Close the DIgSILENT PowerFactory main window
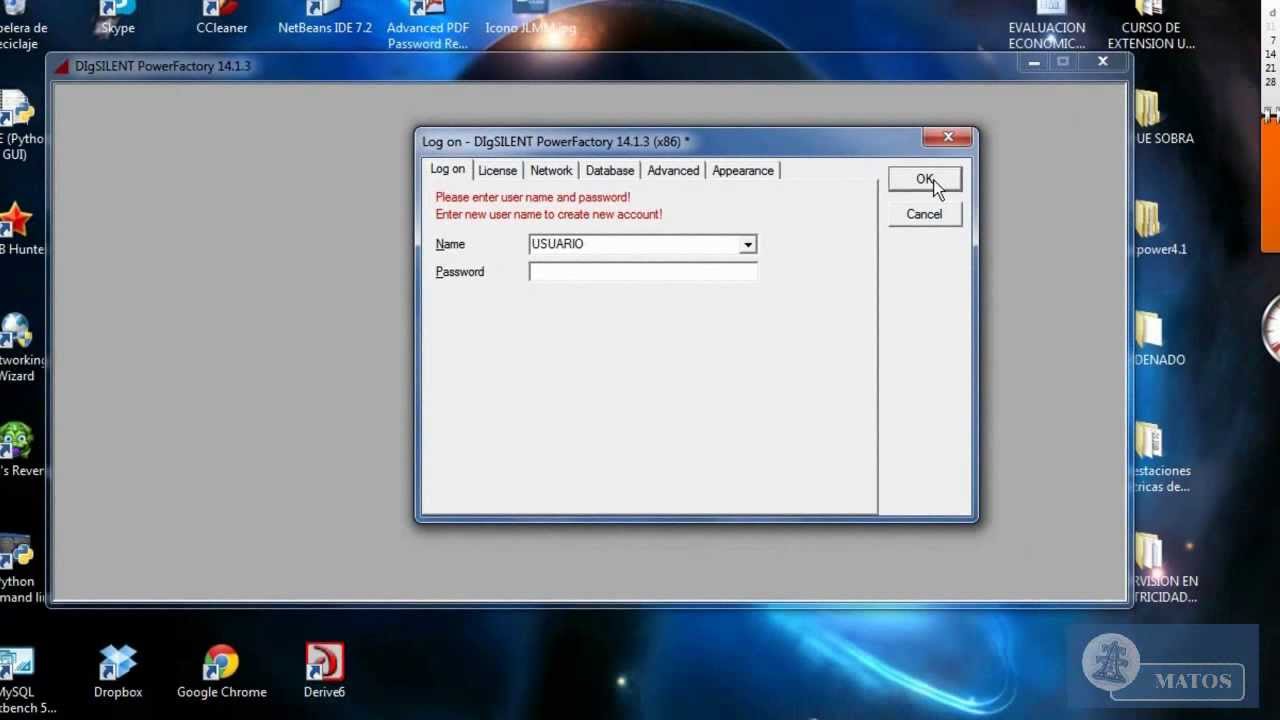The image size is (1280, 720). tap(1102, 62)
